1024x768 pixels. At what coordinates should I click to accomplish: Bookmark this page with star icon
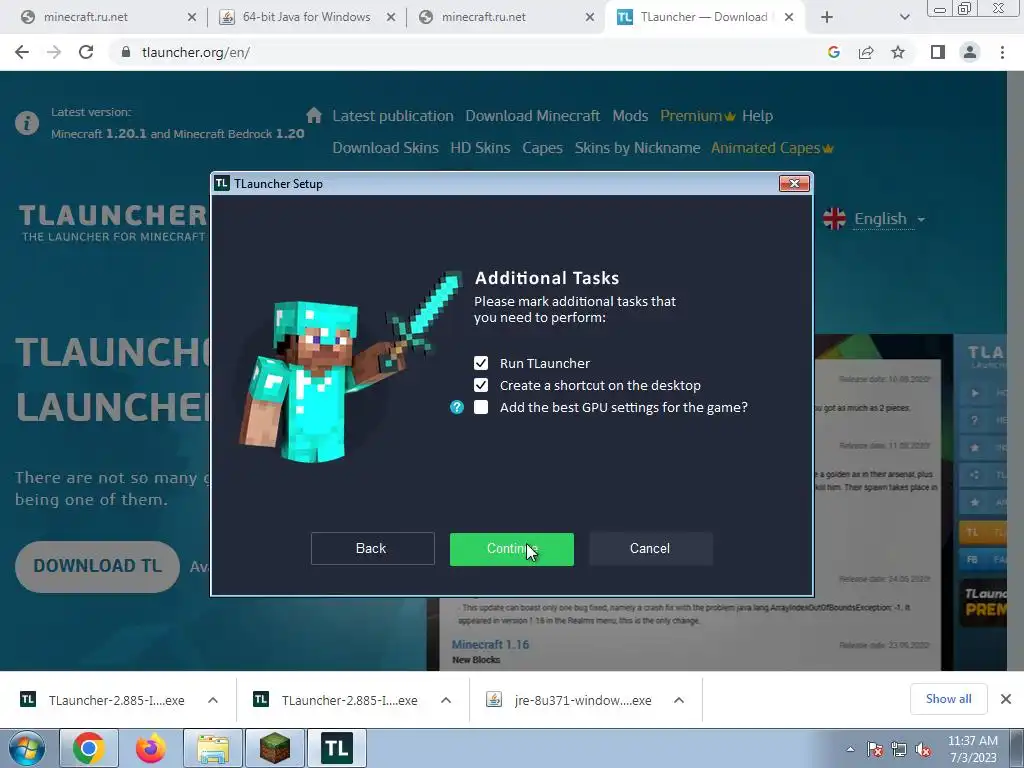click(x=898, y=52)
